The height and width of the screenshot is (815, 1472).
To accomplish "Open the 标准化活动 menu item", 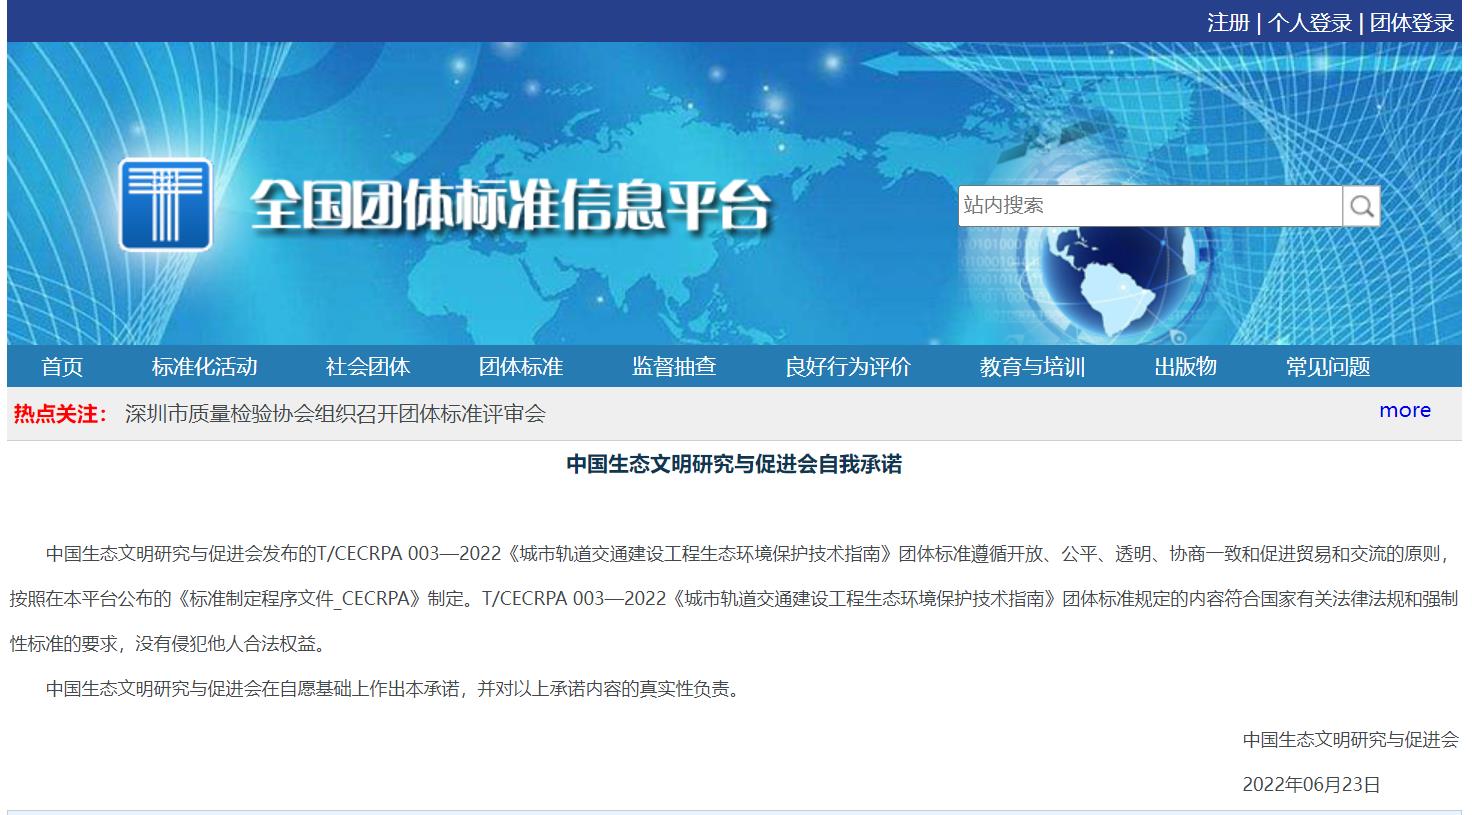I will pyautogui.click(x=204, y=367).
